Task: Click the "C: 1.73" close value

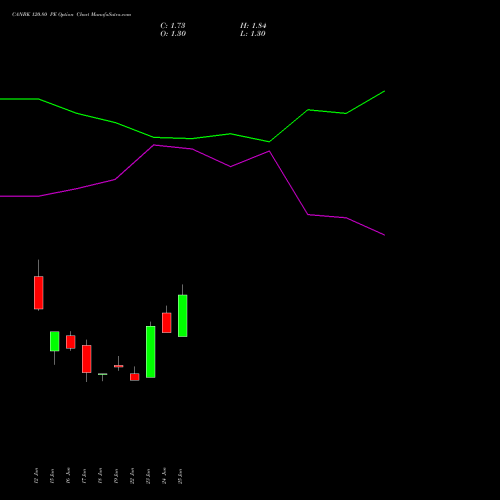Action: coord(173,26)
